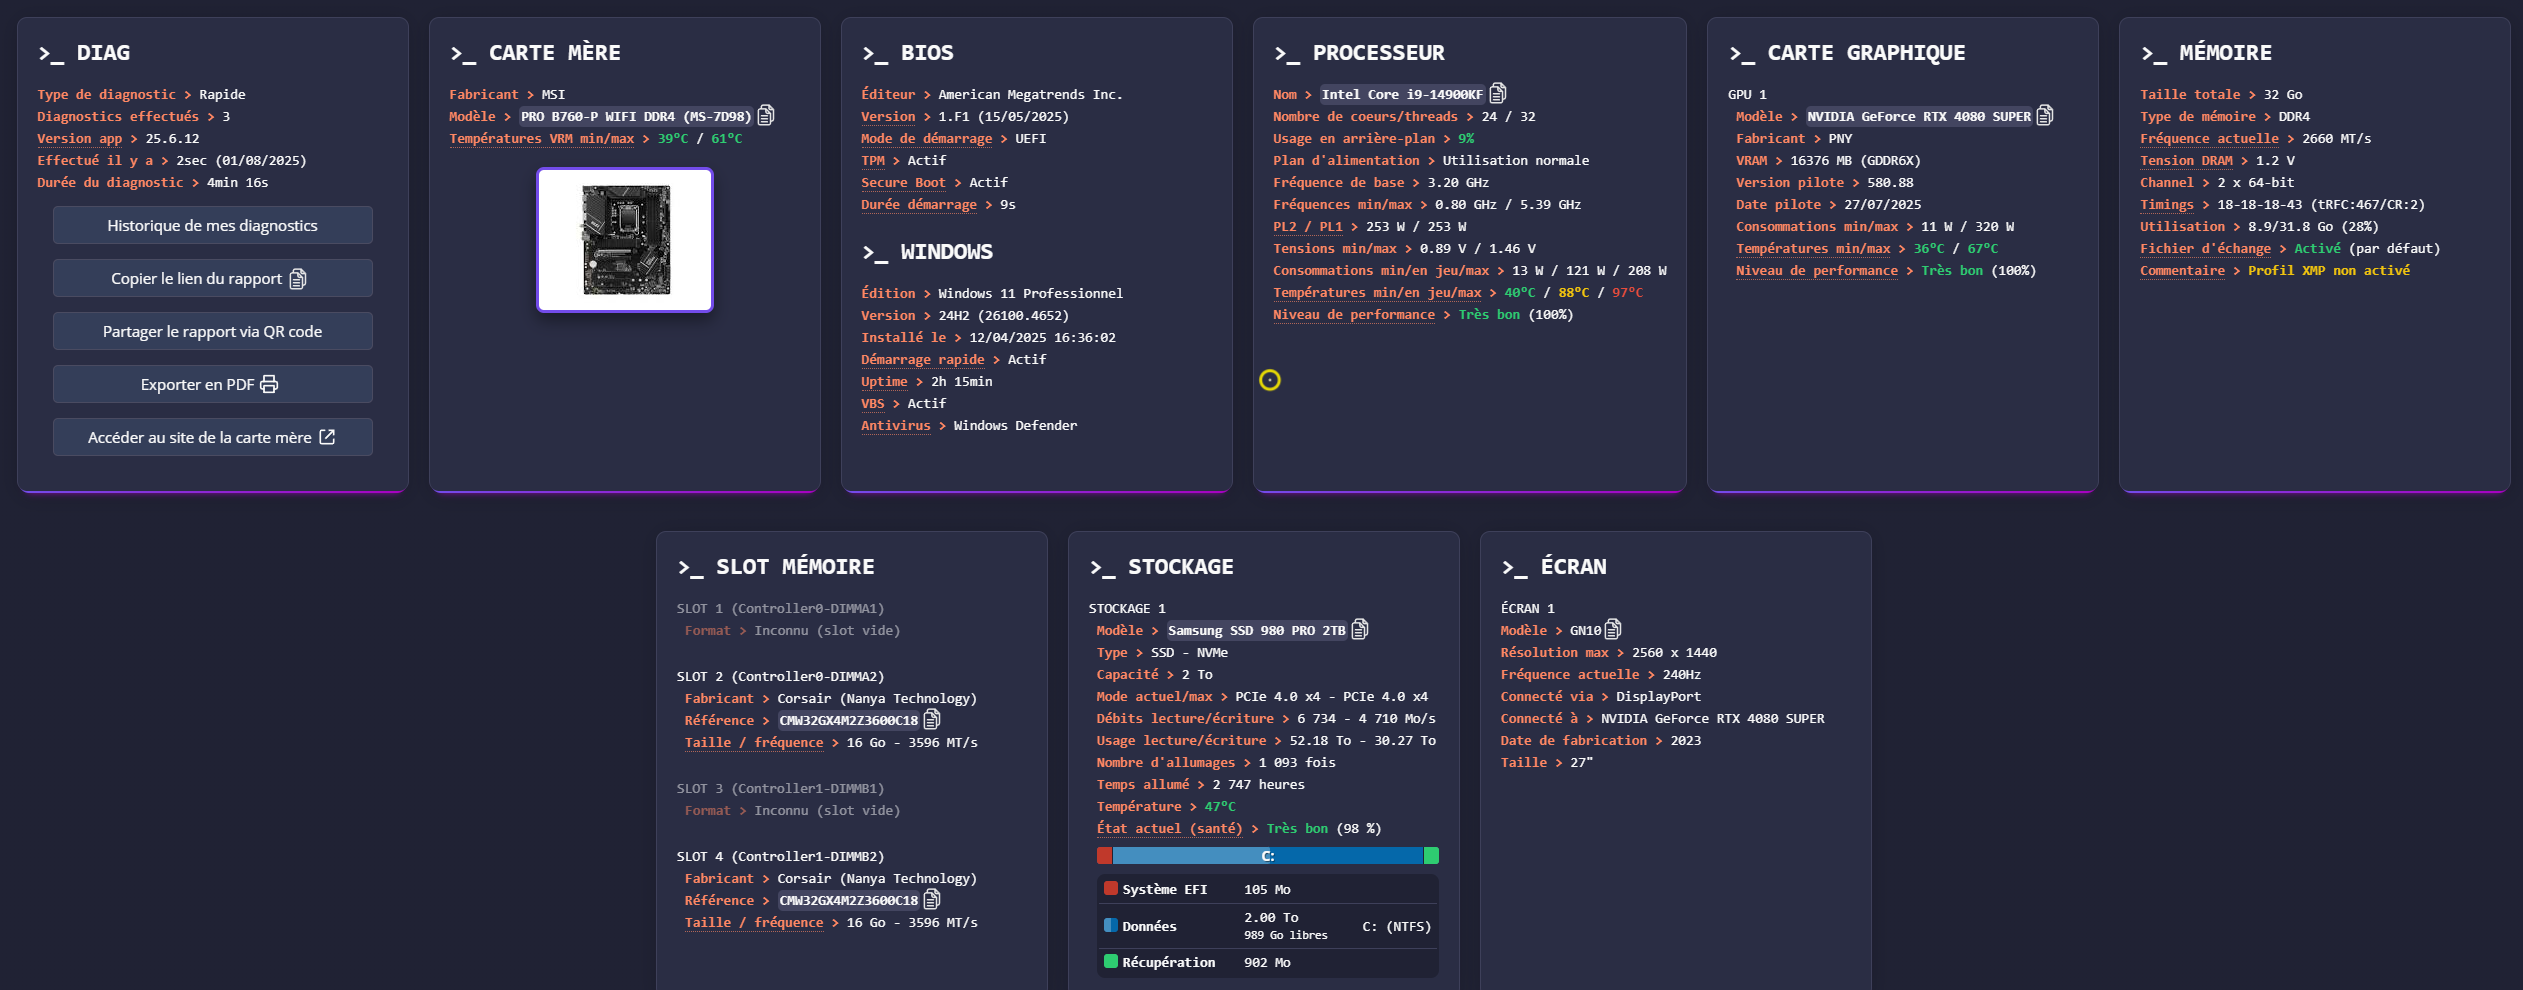Copy the processor name Intel Core i9-14900KF

click(x=1497, y=94)
